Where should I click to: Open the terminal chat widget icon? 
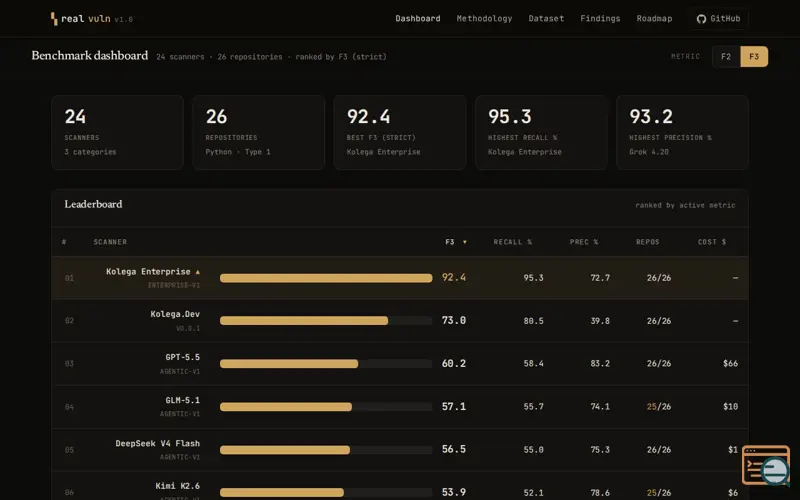(766, 465)
